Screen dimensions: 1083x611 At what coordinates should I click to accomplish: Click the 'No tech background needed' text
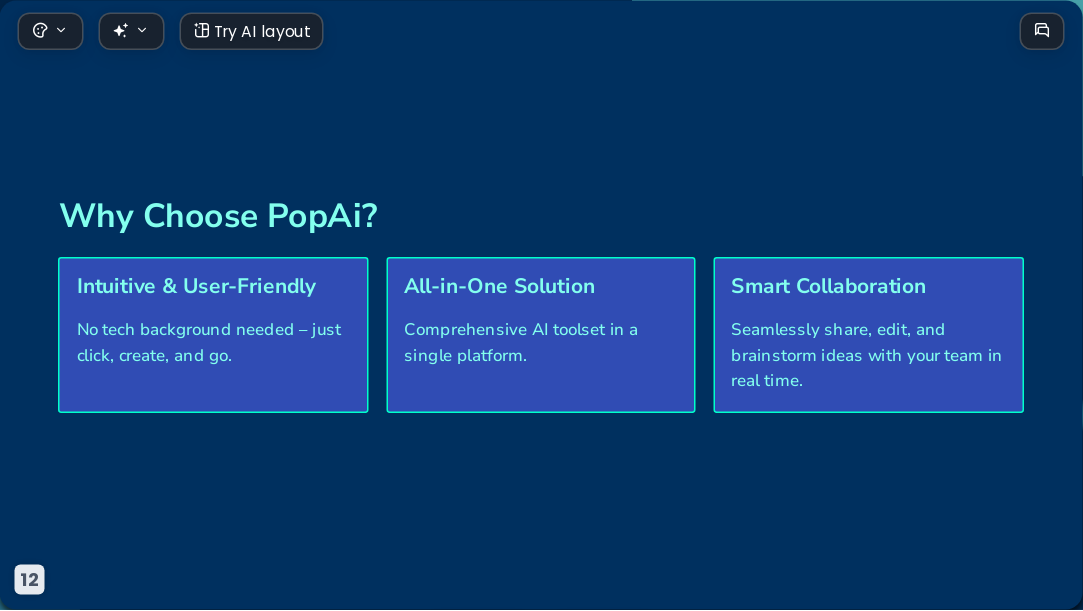(x=209, y=342)
